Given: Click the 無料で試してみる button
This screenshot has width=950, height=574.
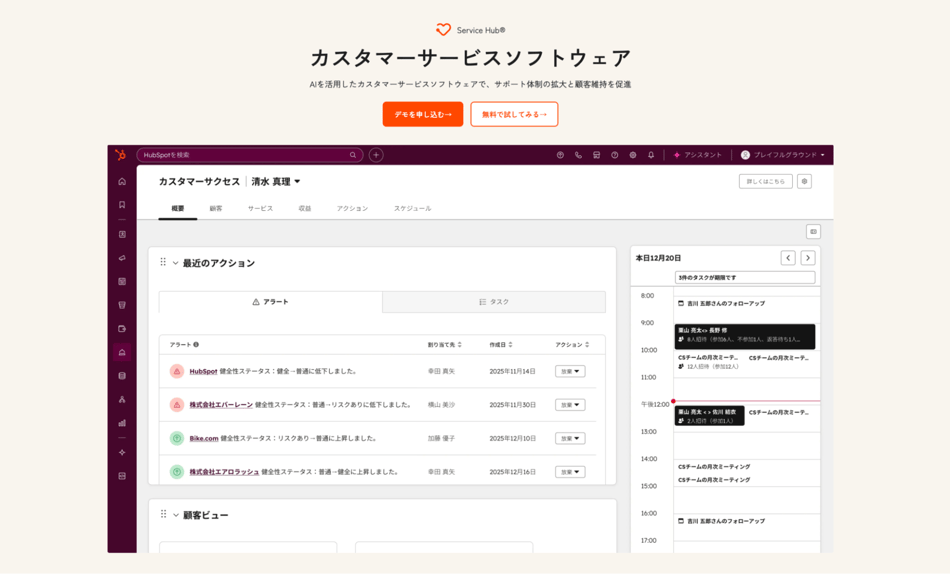Looking at the screenshot, I should [514, 114].
